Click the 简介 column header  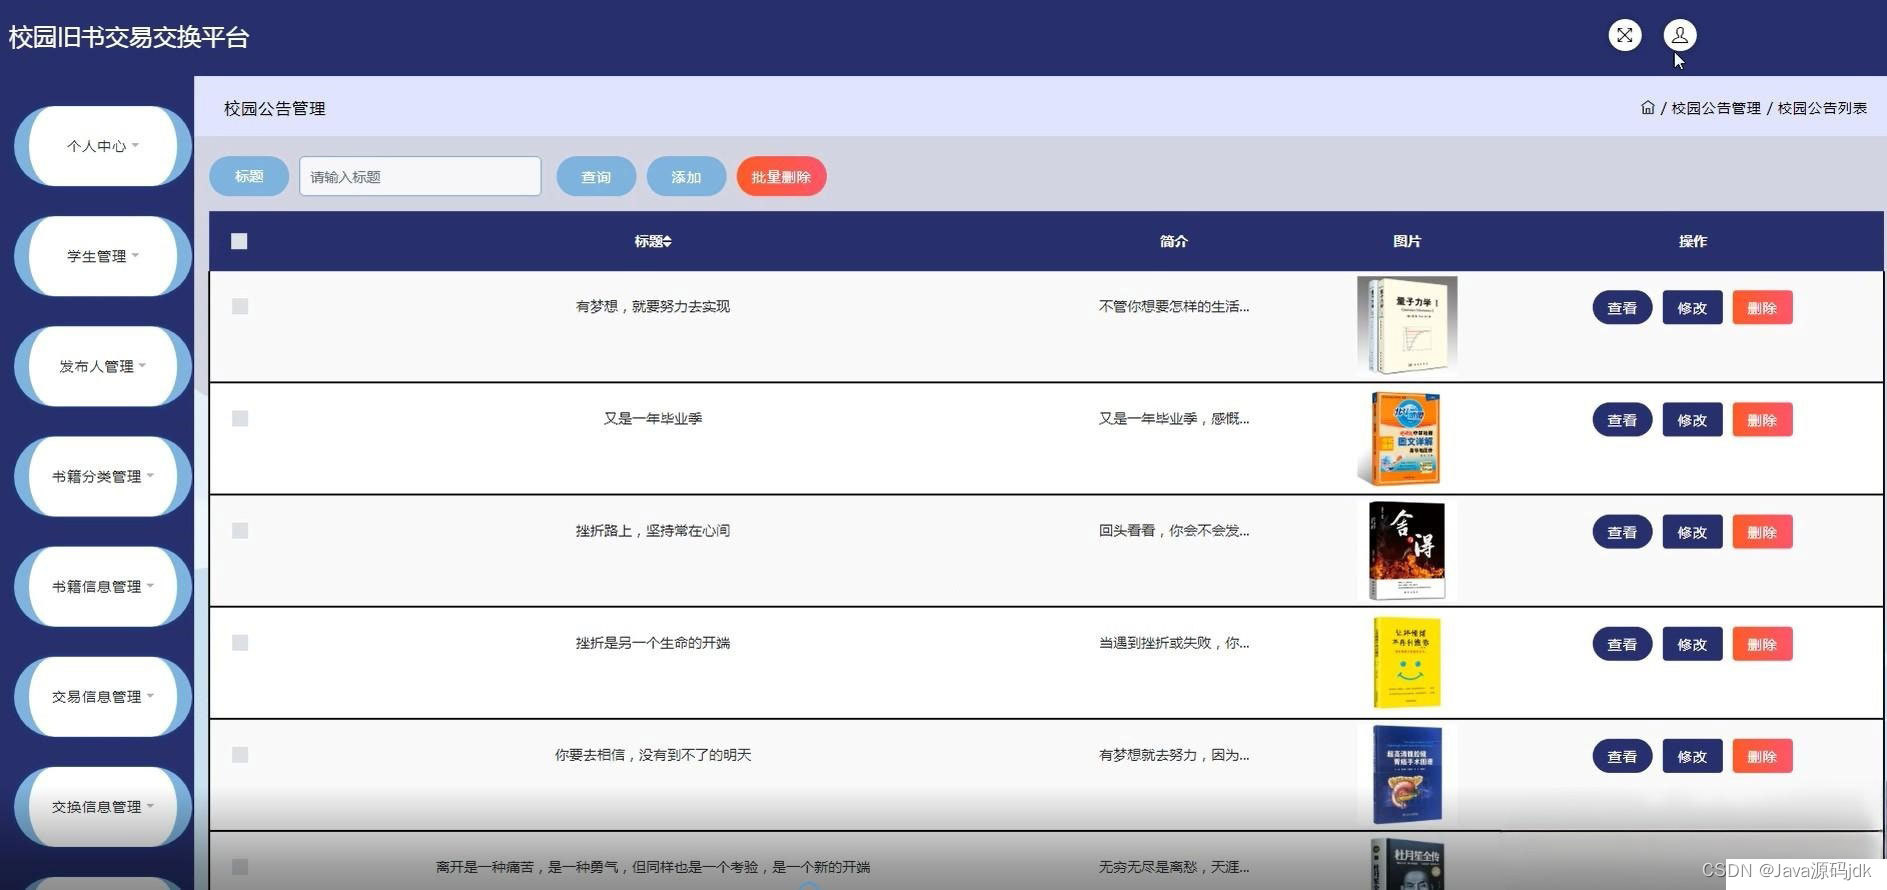click(x=1174, y=241)
